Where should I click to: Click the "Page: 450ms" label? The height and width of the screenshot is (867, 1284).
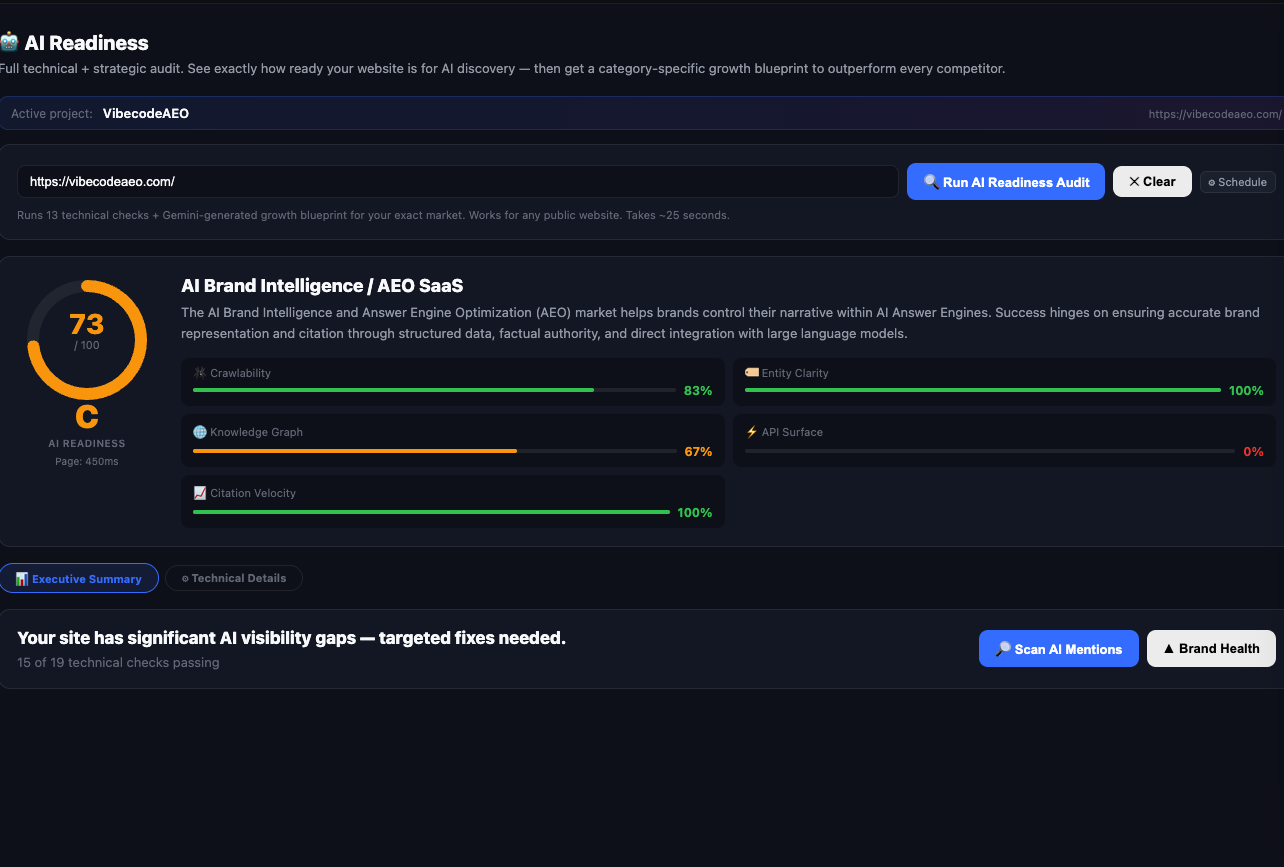coord(87,461)
